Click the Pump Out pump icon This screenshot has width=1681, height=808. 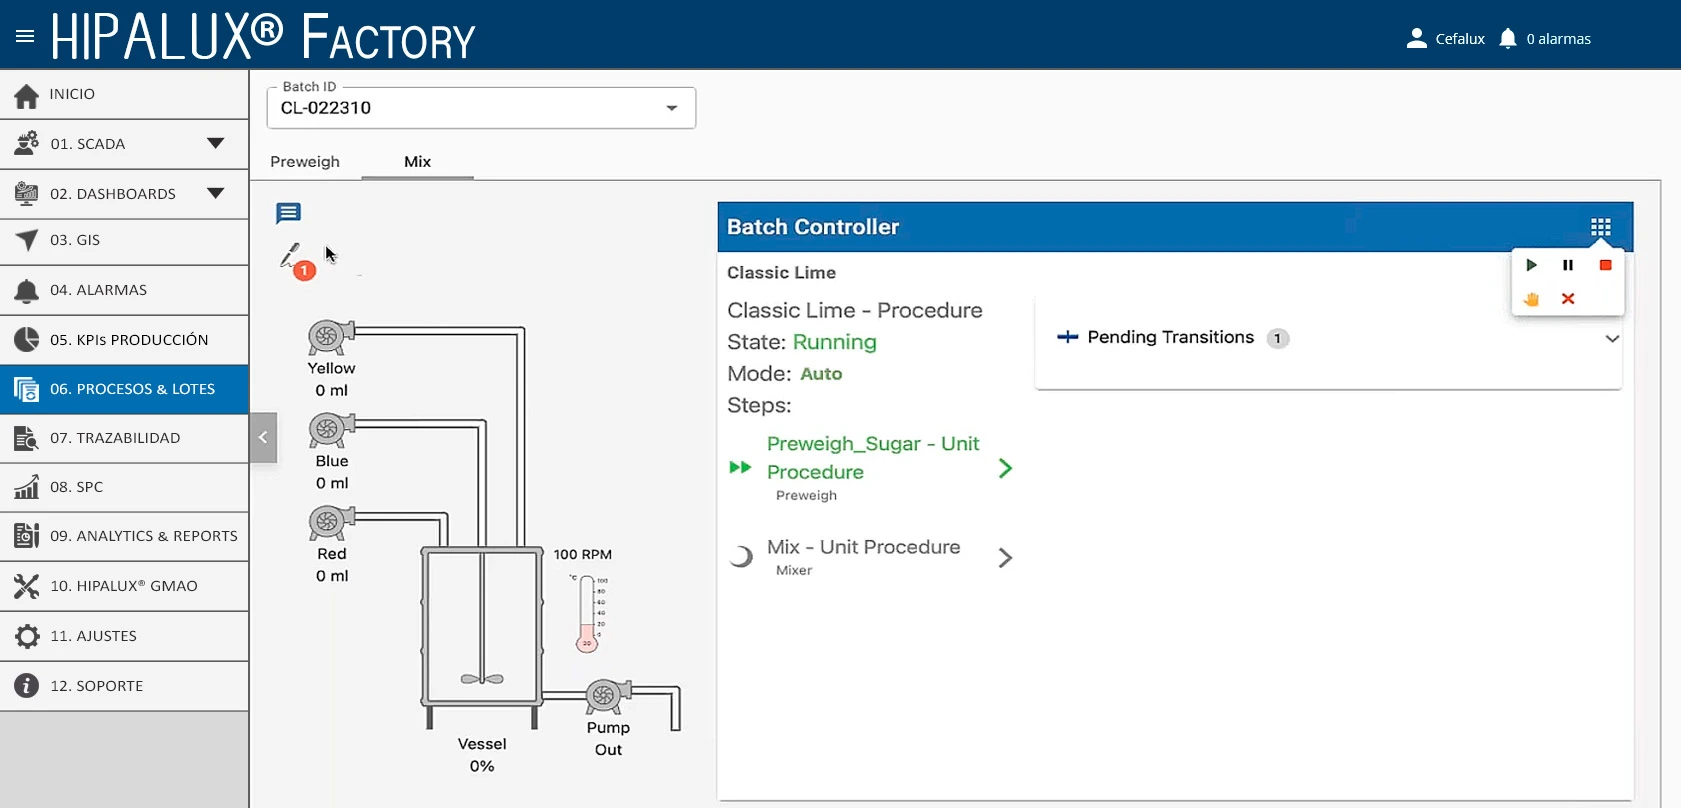(607, 695)
